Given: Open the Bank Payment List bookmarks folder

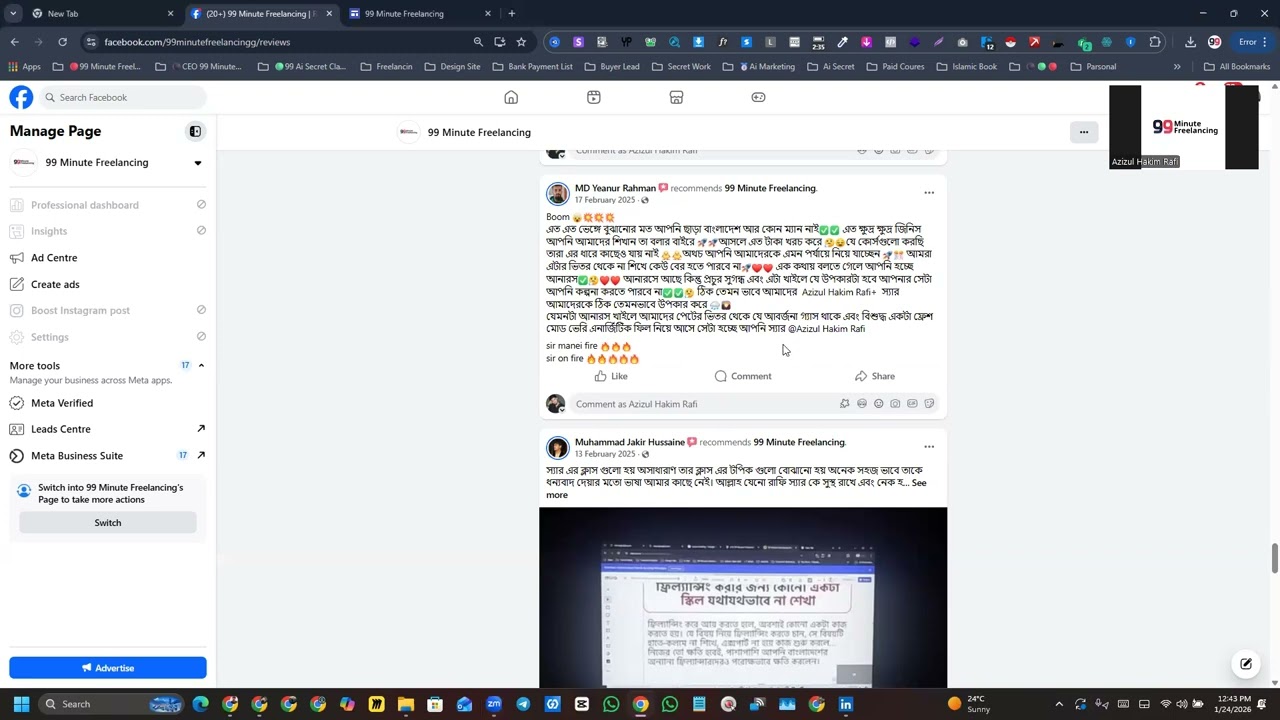Looking at the screenshot, I should (531, 67).
